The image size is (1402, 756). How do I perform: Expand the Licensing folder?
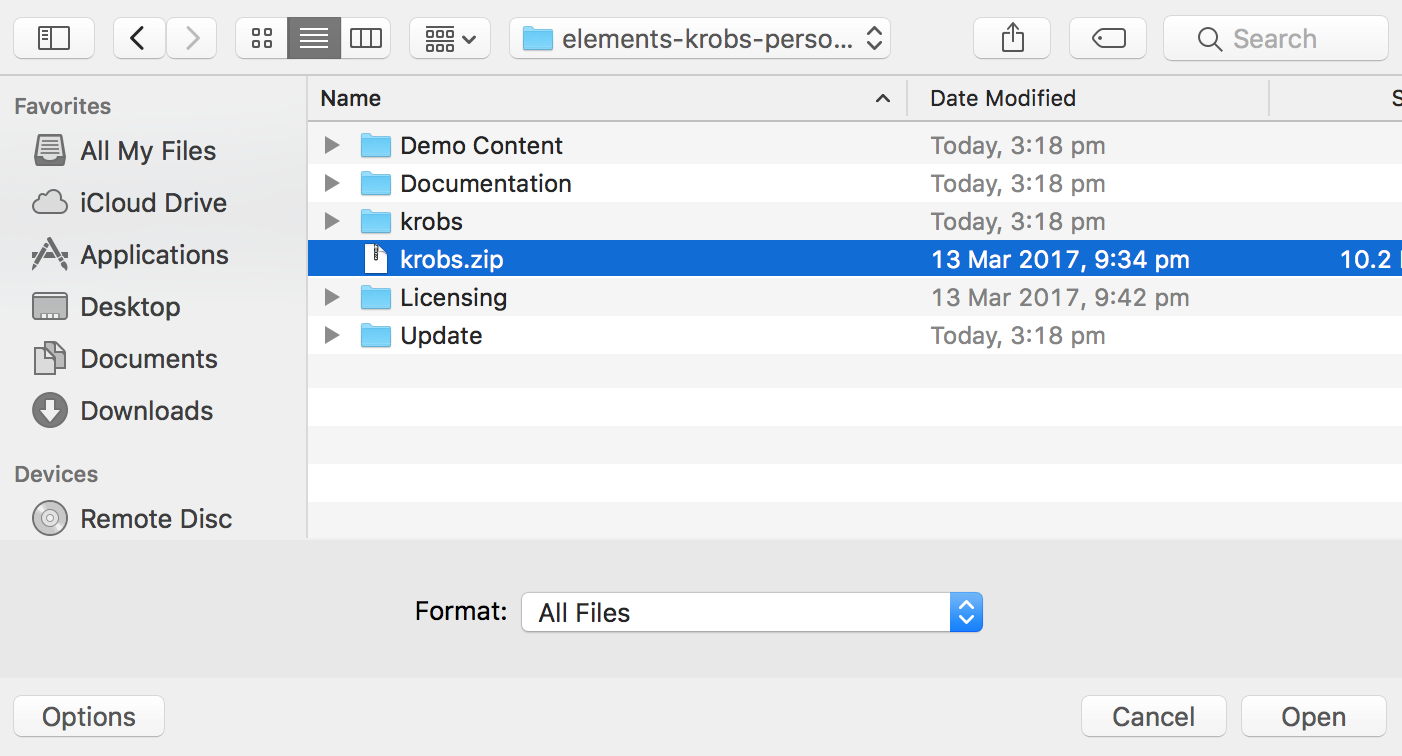(x=331, y=297)
